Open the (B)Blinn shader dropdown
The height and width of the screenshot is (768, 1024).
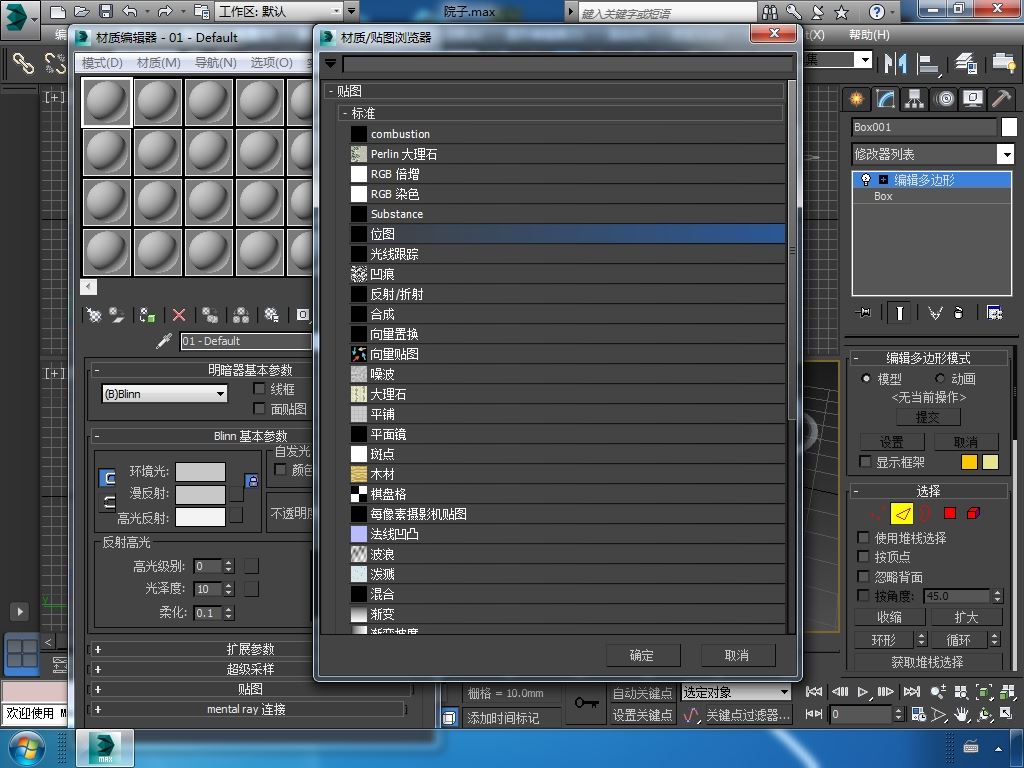[x=165, y=394]
